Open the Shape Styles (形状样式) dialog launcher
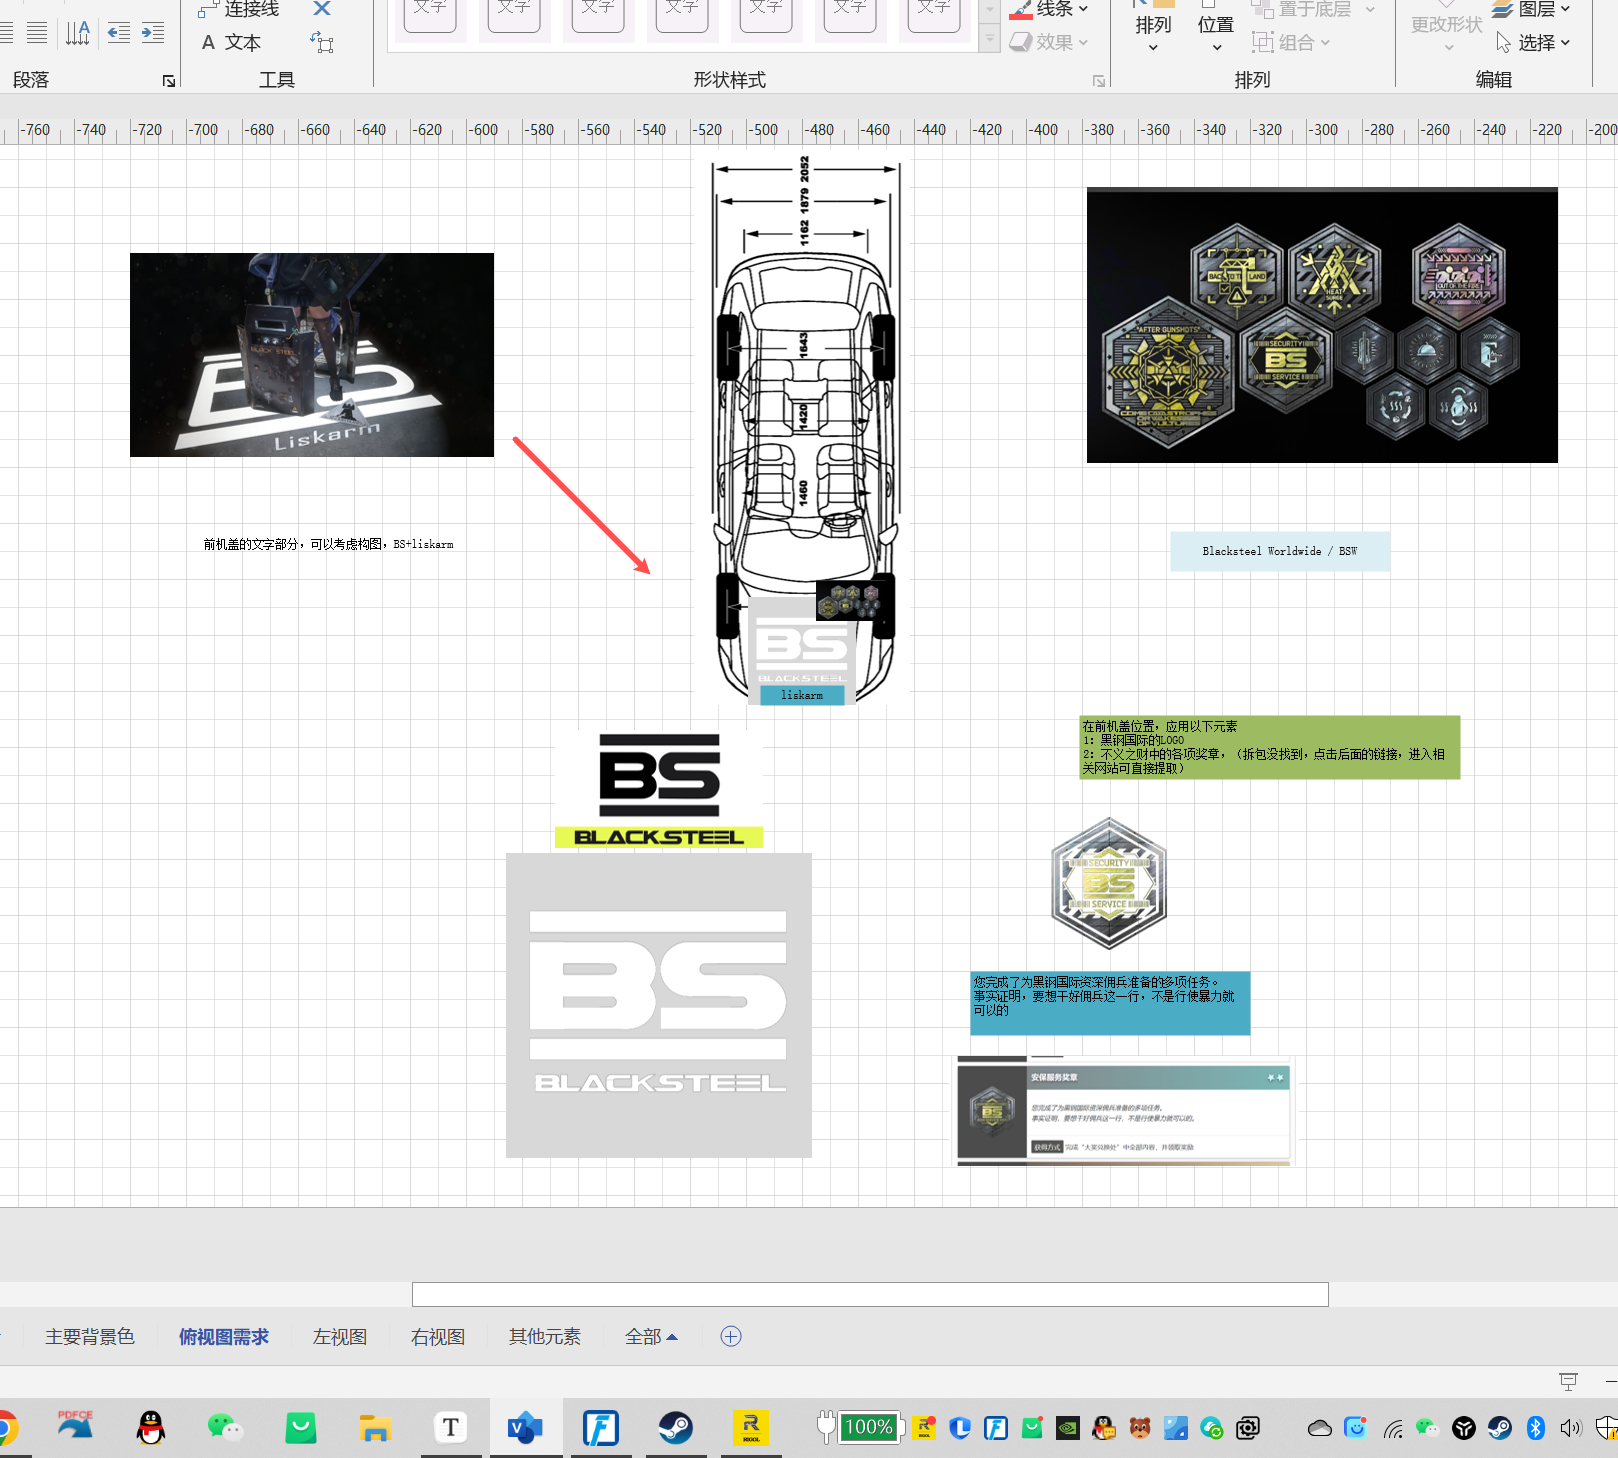 point(1099,81)
